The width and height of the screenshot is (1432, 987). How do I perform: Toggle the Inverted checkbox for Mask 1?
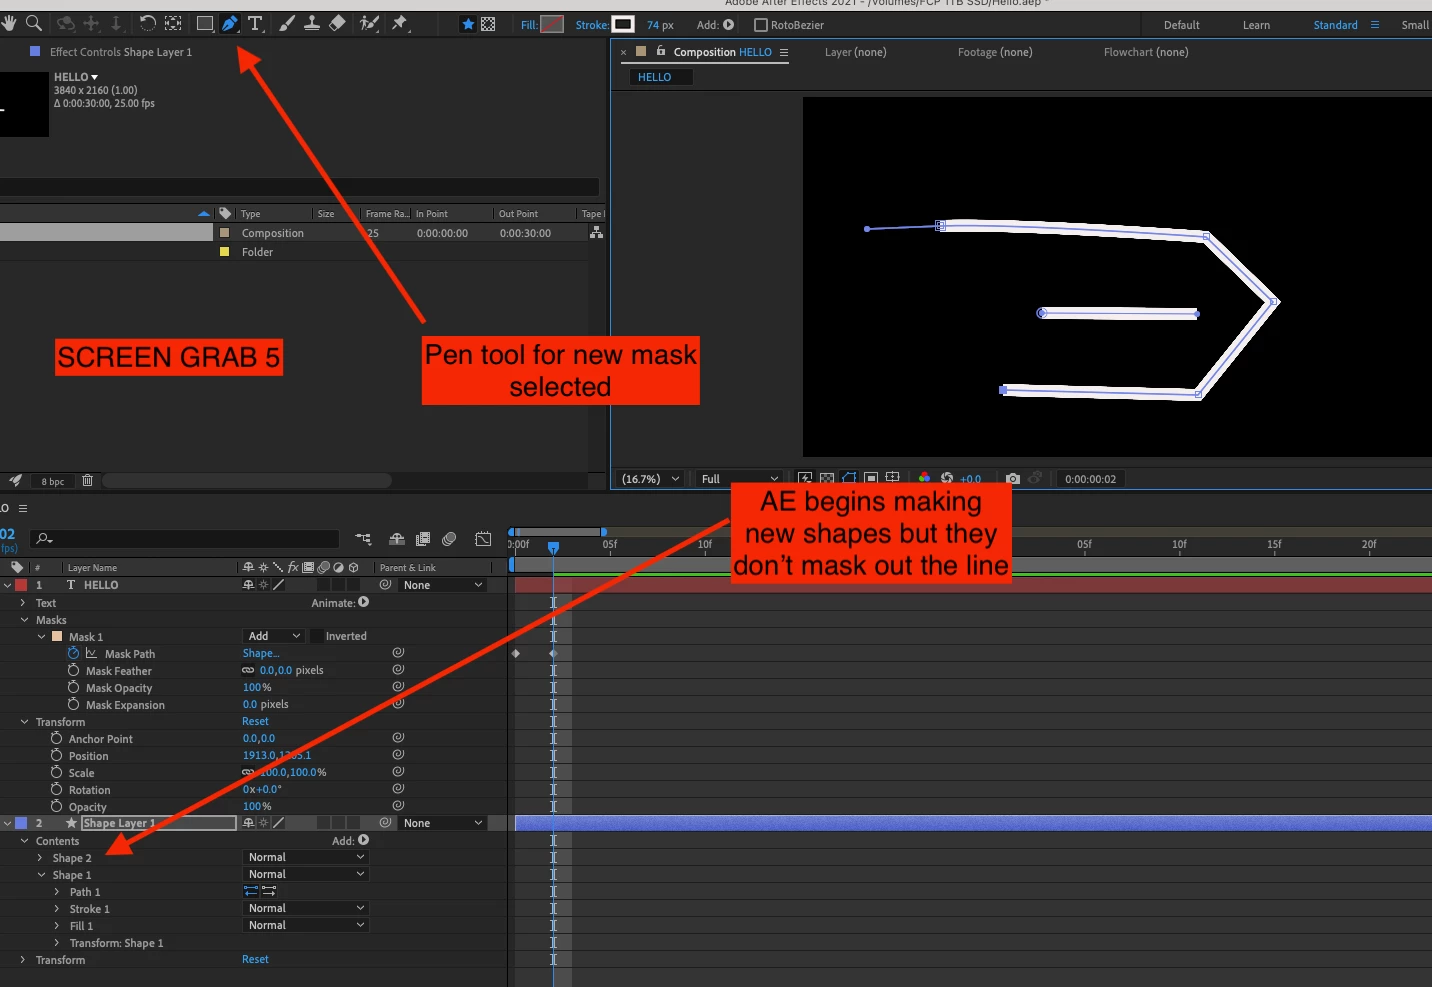coord(316,636)
